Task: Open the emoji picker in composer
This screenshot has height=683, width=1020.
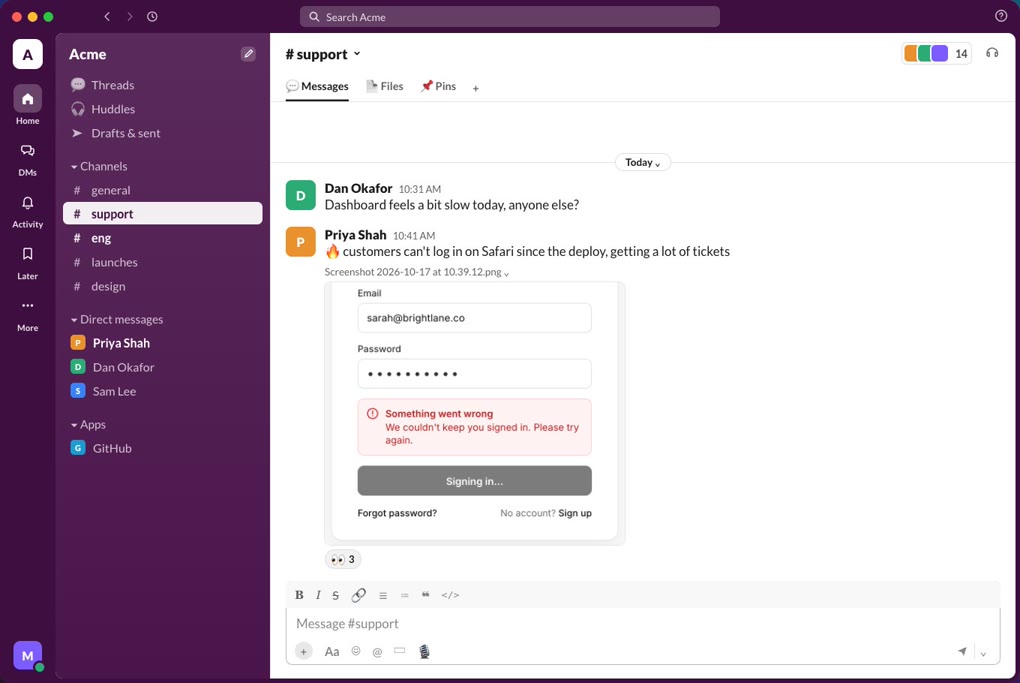Action: click(x=356, y=651)
